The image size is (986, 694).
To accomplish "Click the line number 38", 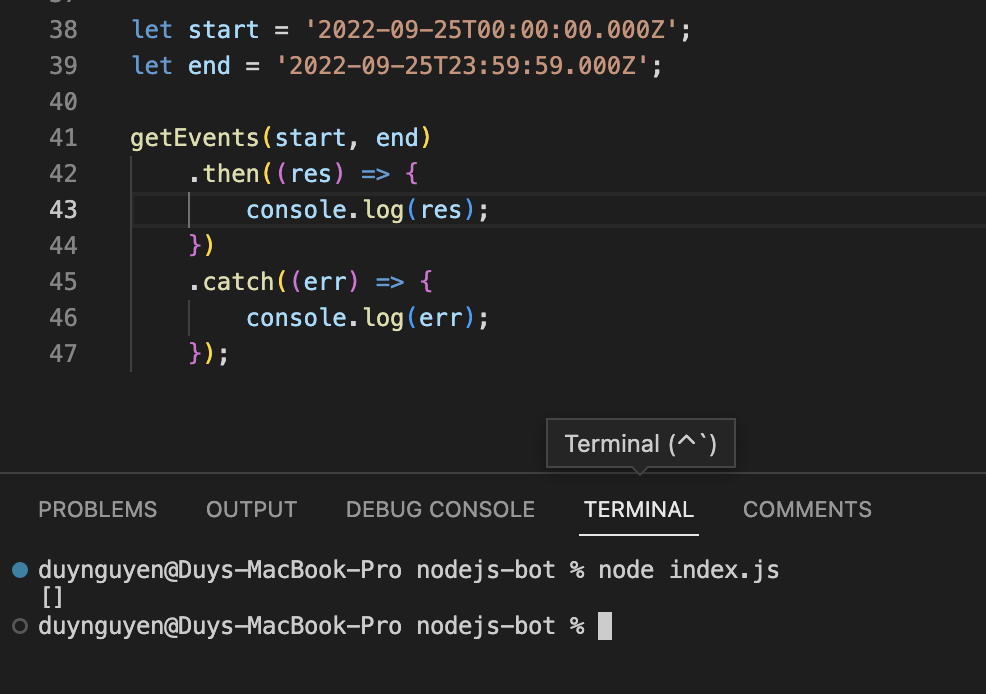I will (64, 30).
